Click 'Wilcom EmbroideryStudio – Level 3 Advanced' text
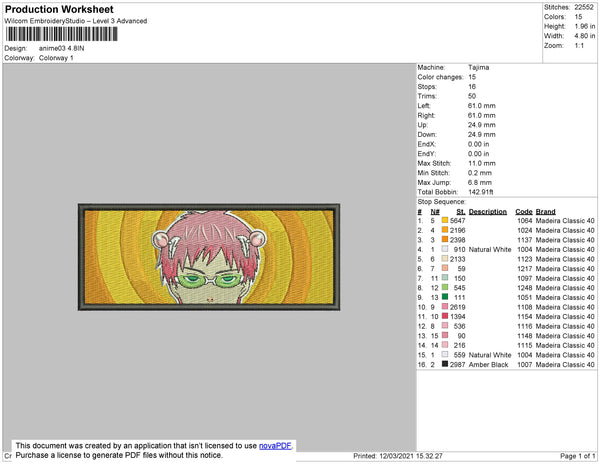The height and width of the screenshot is (464, 600). coord(76,21)
